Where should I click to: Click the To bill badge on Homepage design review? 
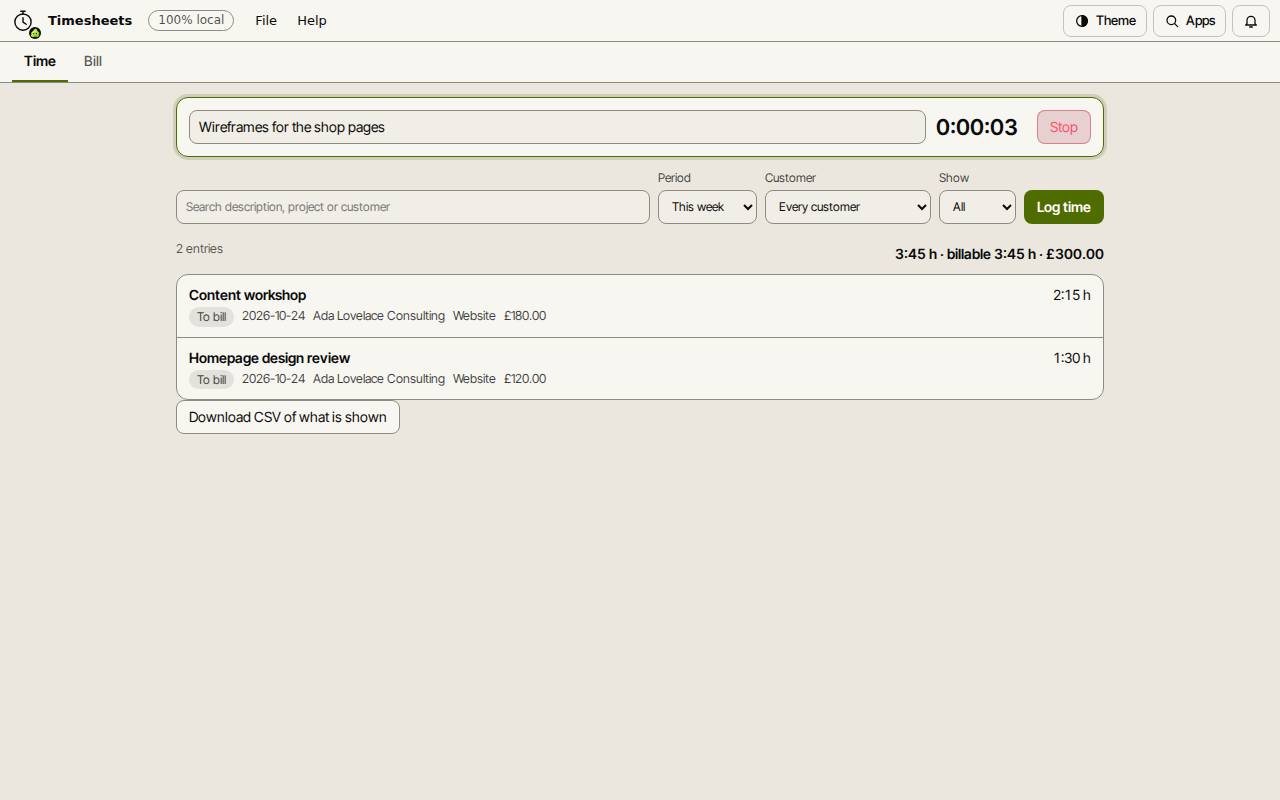pyautogui.click(x=211, y=380)
